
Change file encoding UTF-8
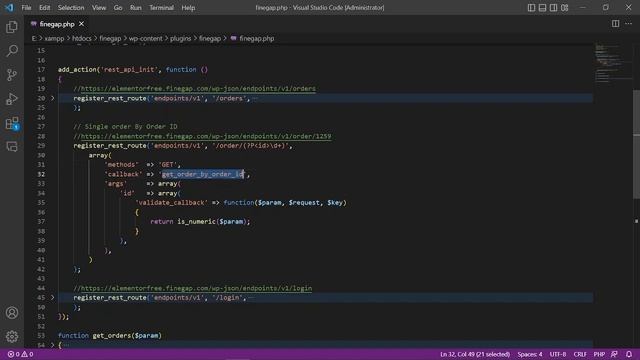[558, 354]
